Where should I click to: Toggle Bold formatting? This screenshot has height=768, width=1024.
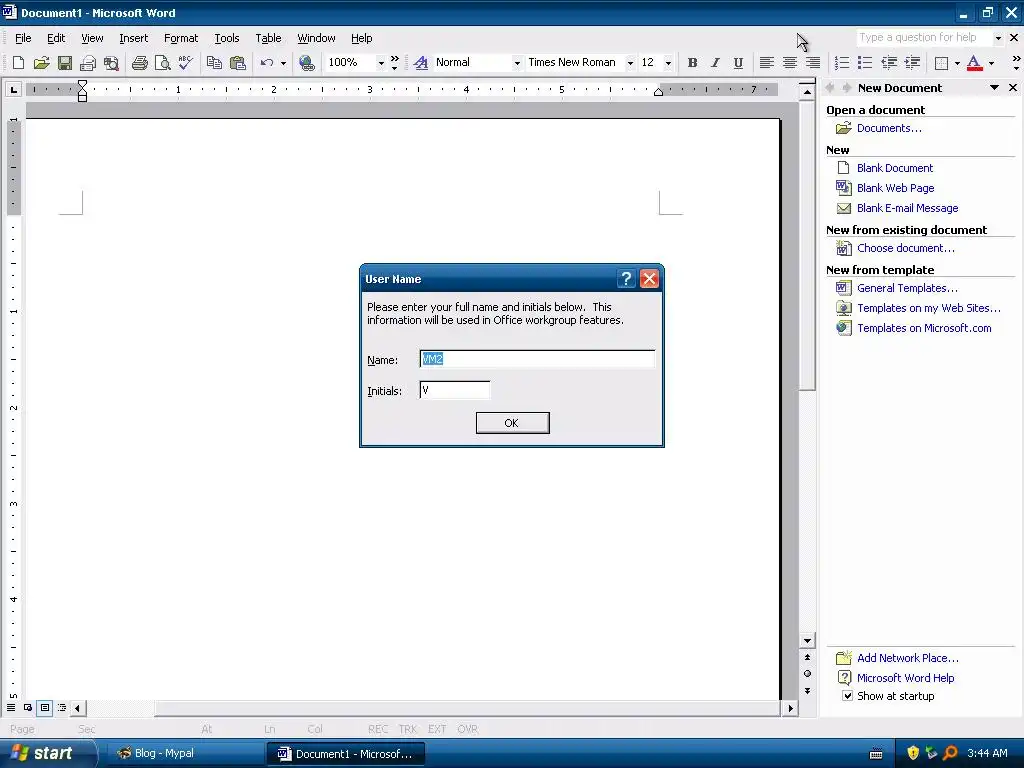tap(692, 63)
